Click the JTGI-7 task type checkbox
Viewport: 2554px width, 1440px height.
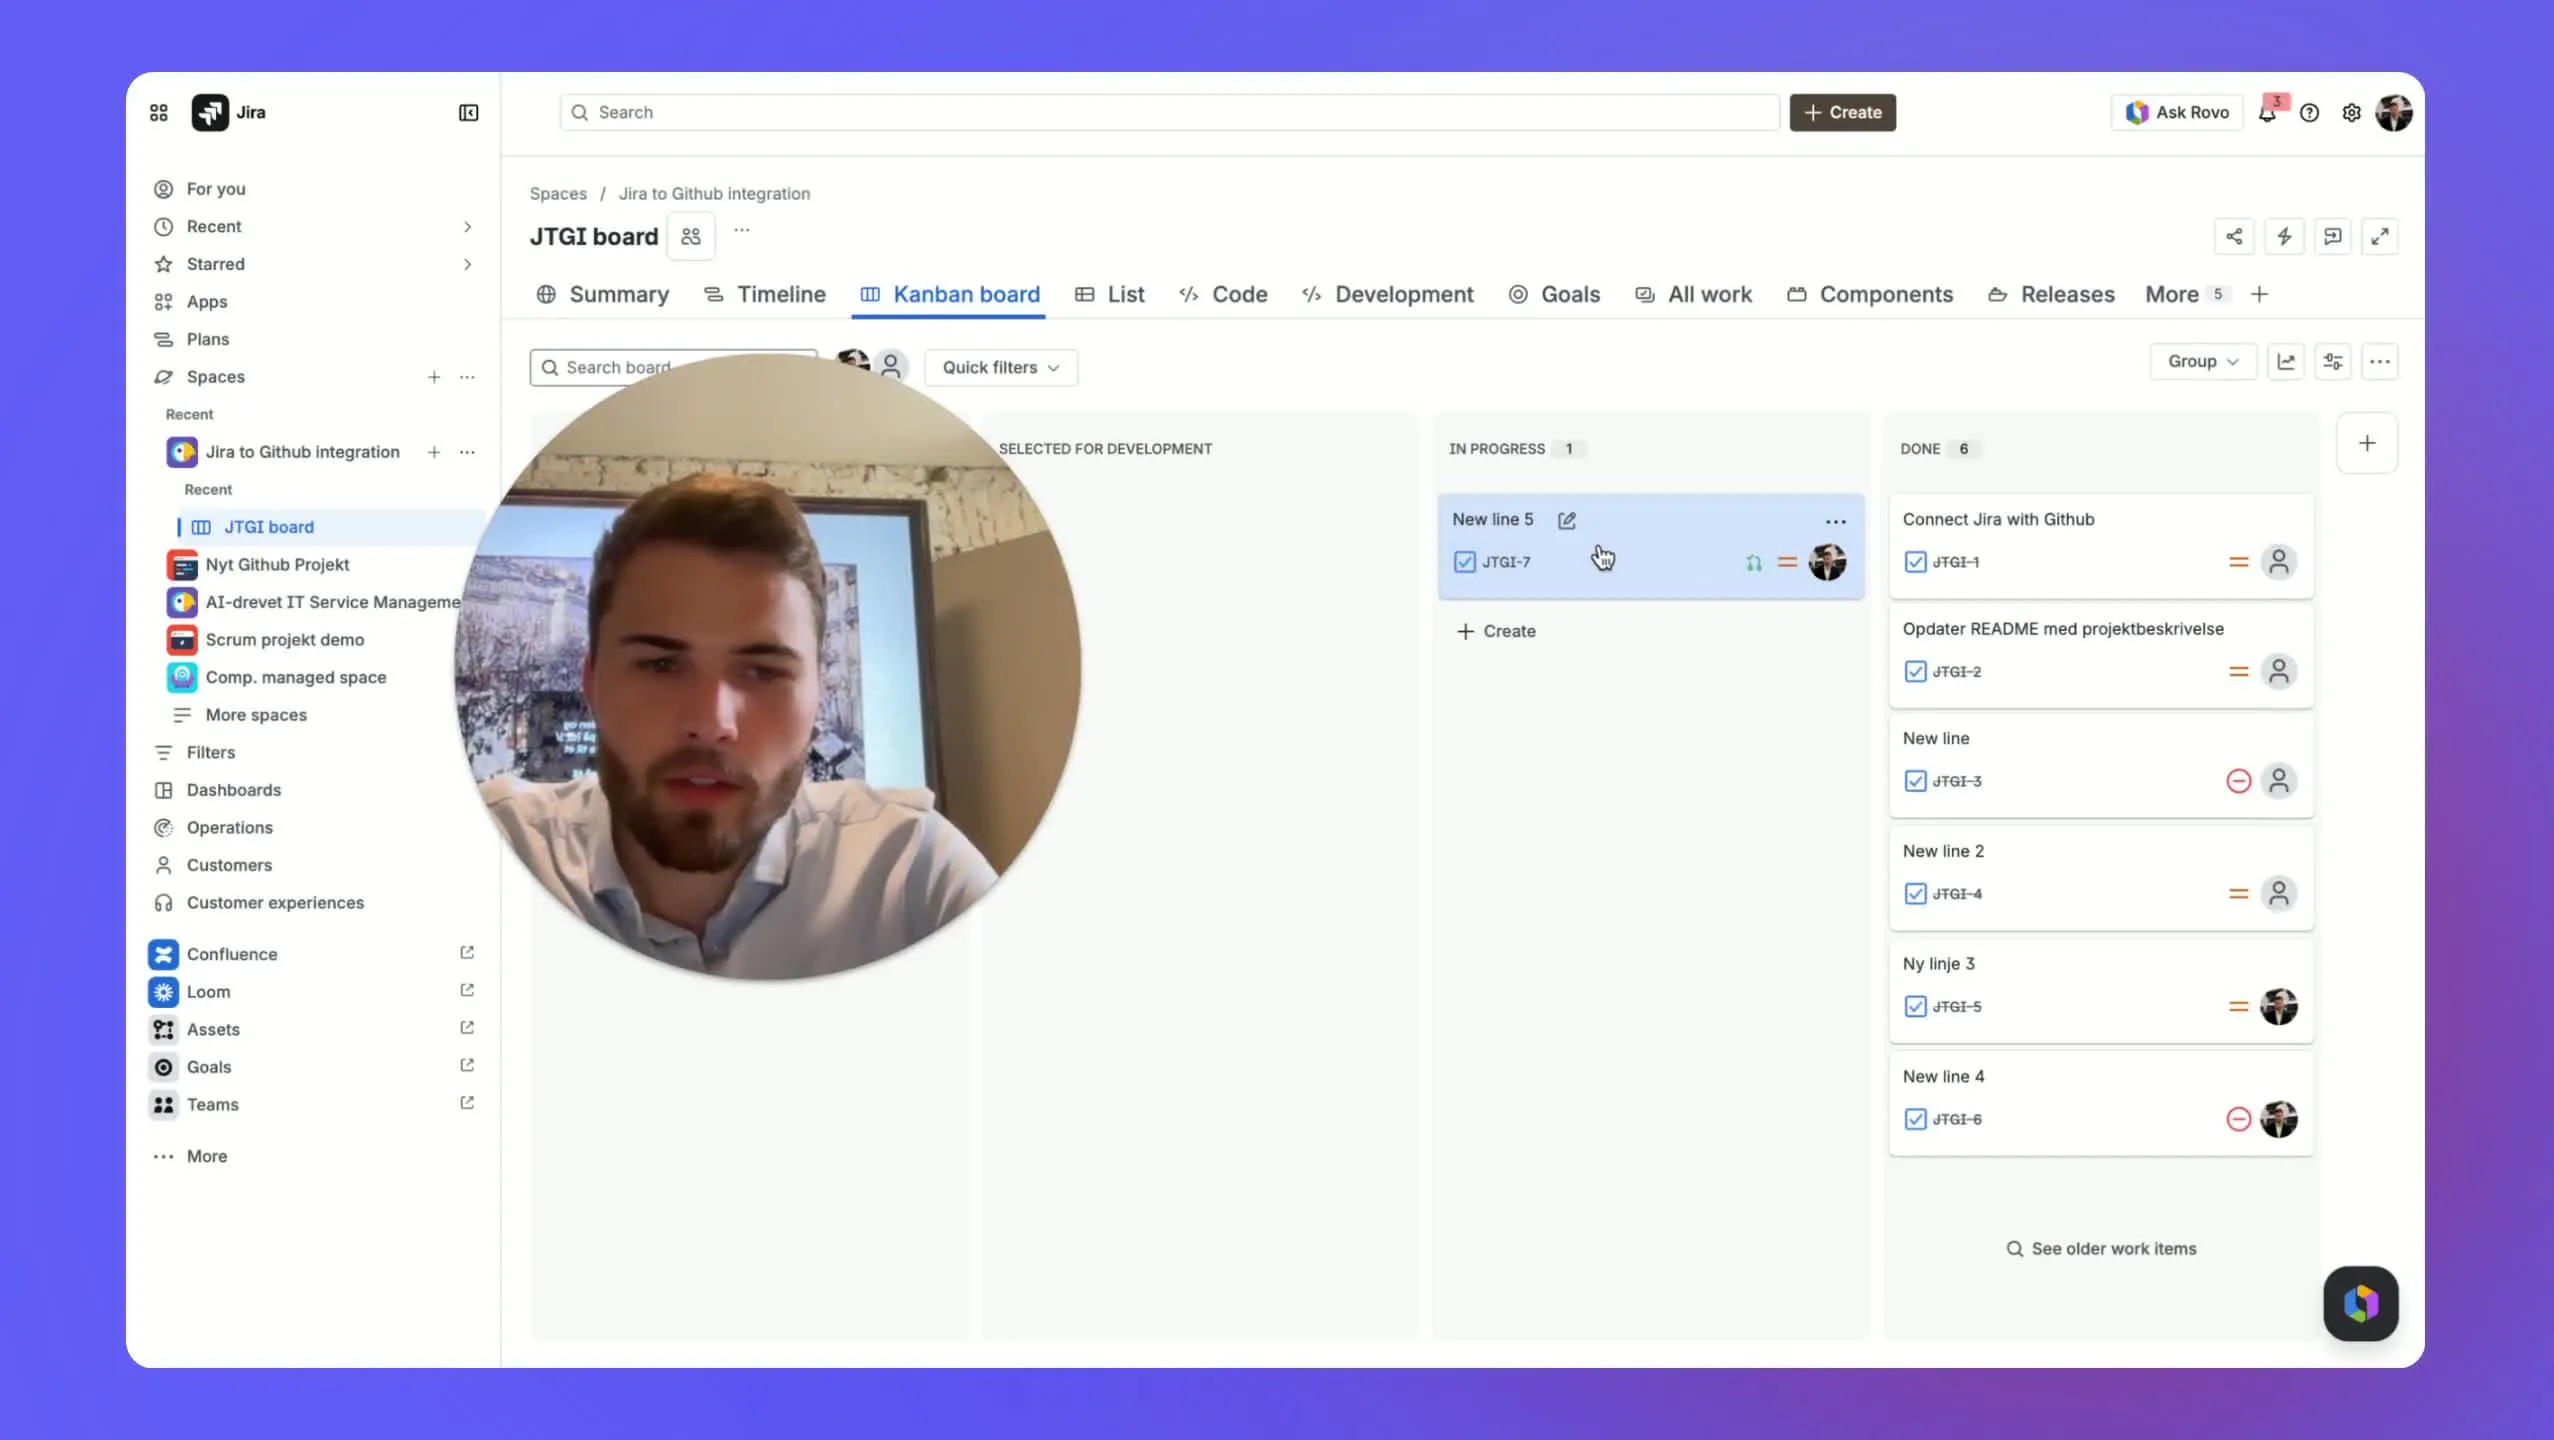coord(1465,562)
